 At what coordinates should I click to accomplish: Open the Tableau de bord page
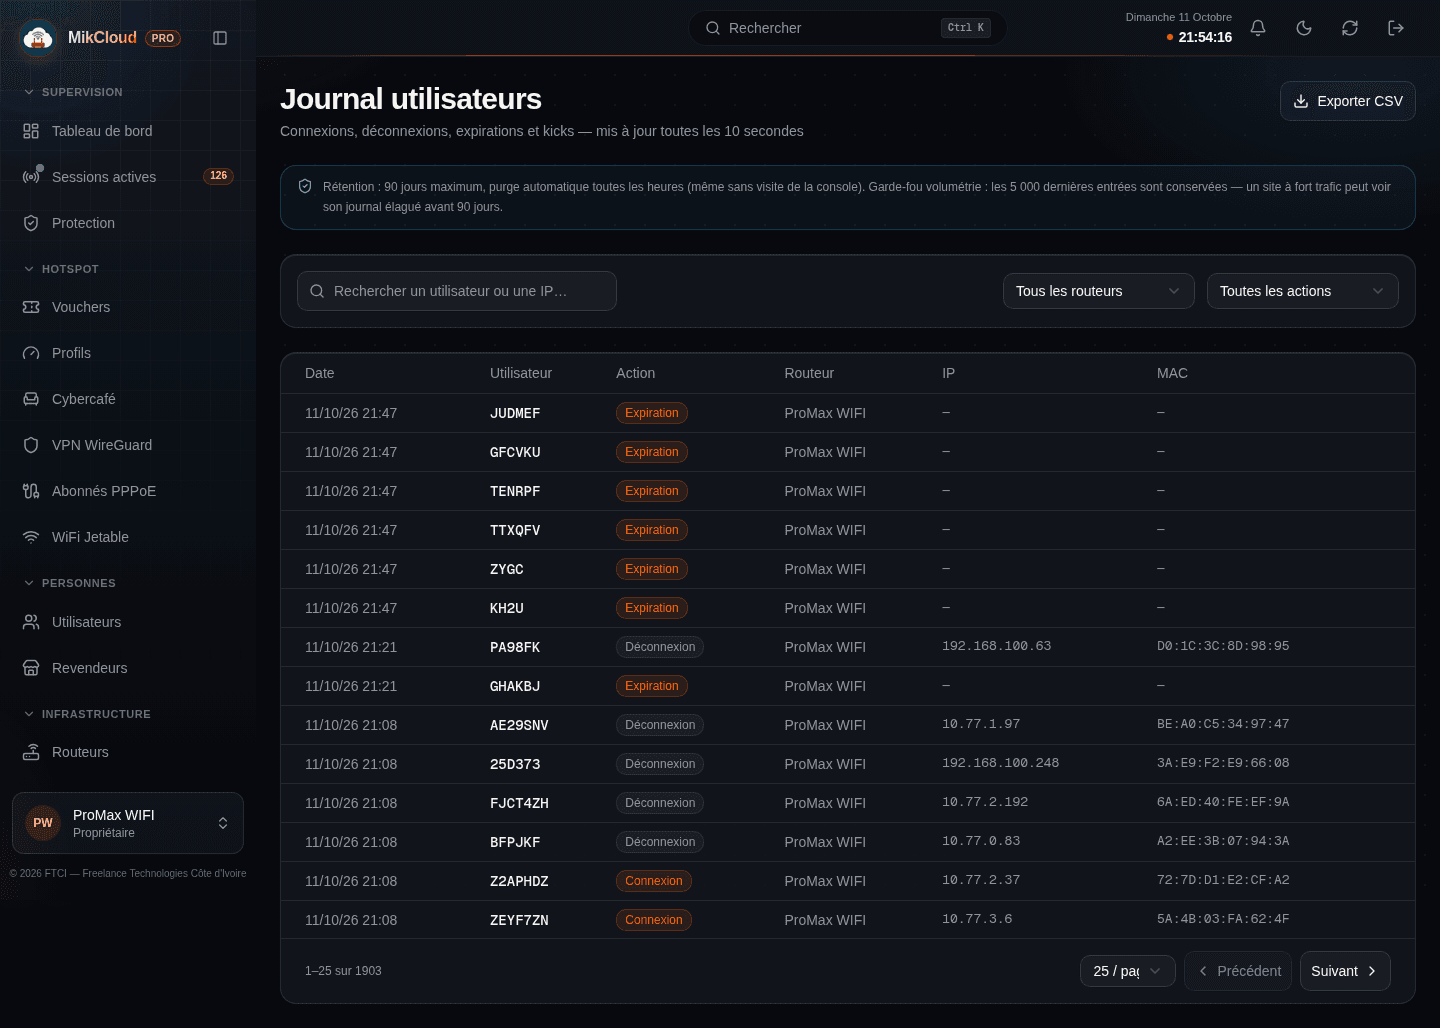(x=128, y=131)
